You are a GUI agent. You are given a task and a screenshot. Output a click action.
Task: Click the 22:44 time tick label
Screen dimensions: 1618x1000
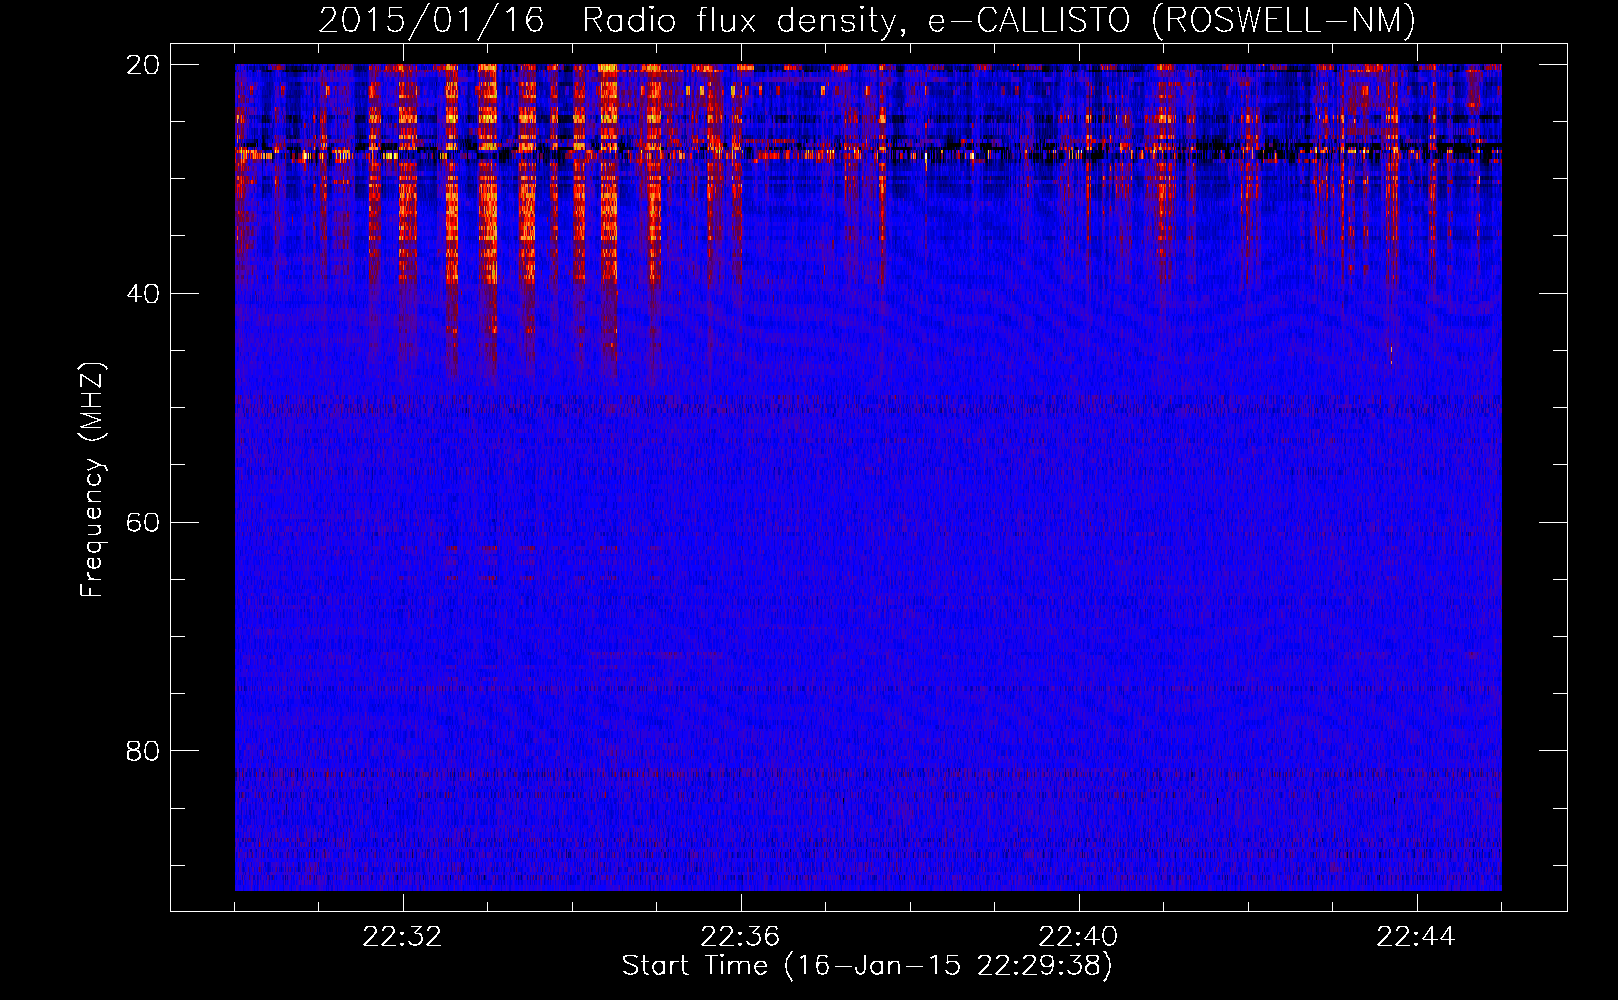point(1416,937)
